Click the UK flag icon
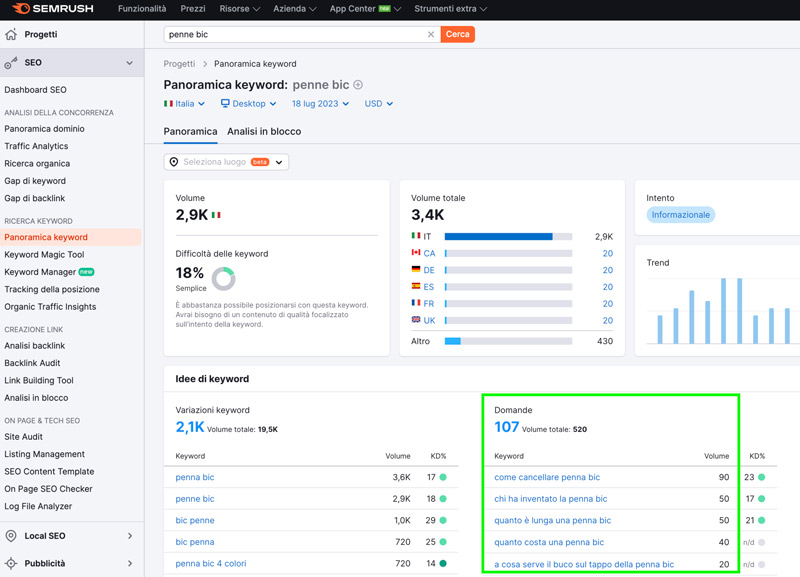 (416, 320)
